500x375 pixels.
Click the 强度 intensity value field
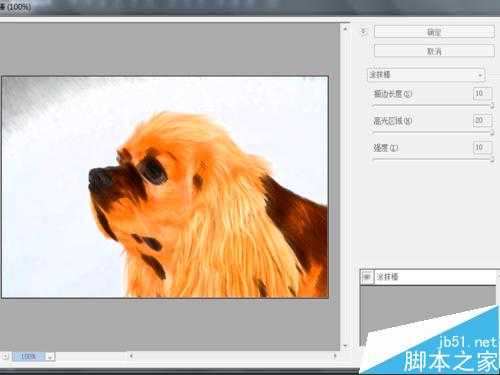coord(482,147)
